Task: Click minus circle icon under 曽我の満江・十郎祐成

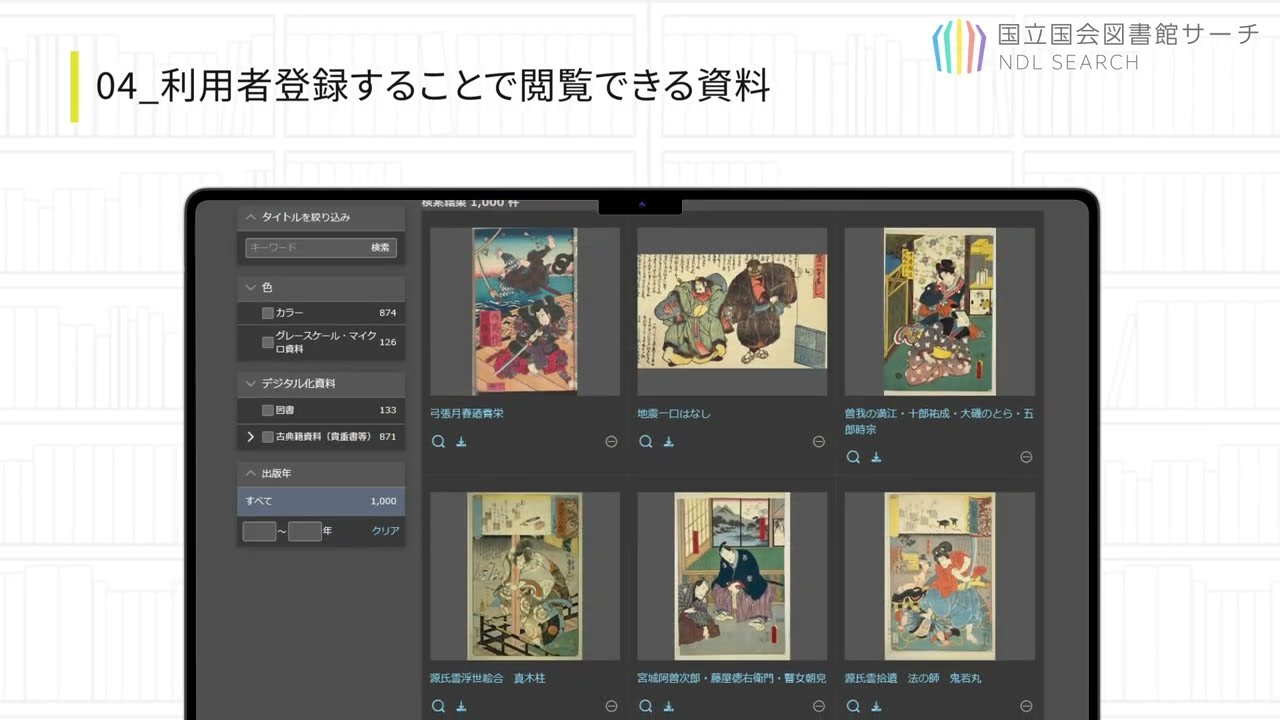Action: 1026,457
